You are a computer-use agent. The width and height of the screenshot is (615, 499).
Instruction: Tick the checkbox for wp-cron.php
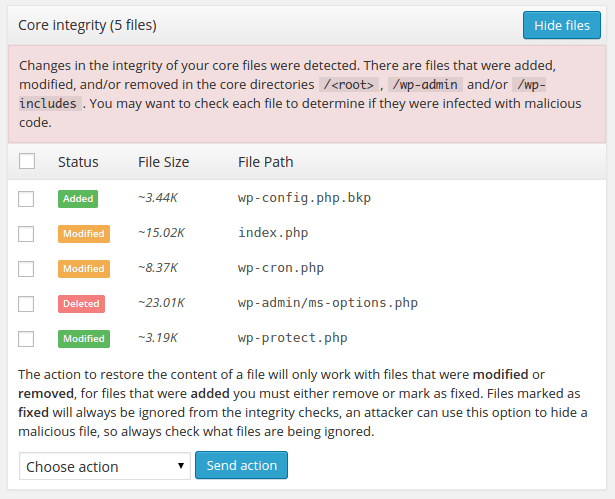[x=26, y=269]
